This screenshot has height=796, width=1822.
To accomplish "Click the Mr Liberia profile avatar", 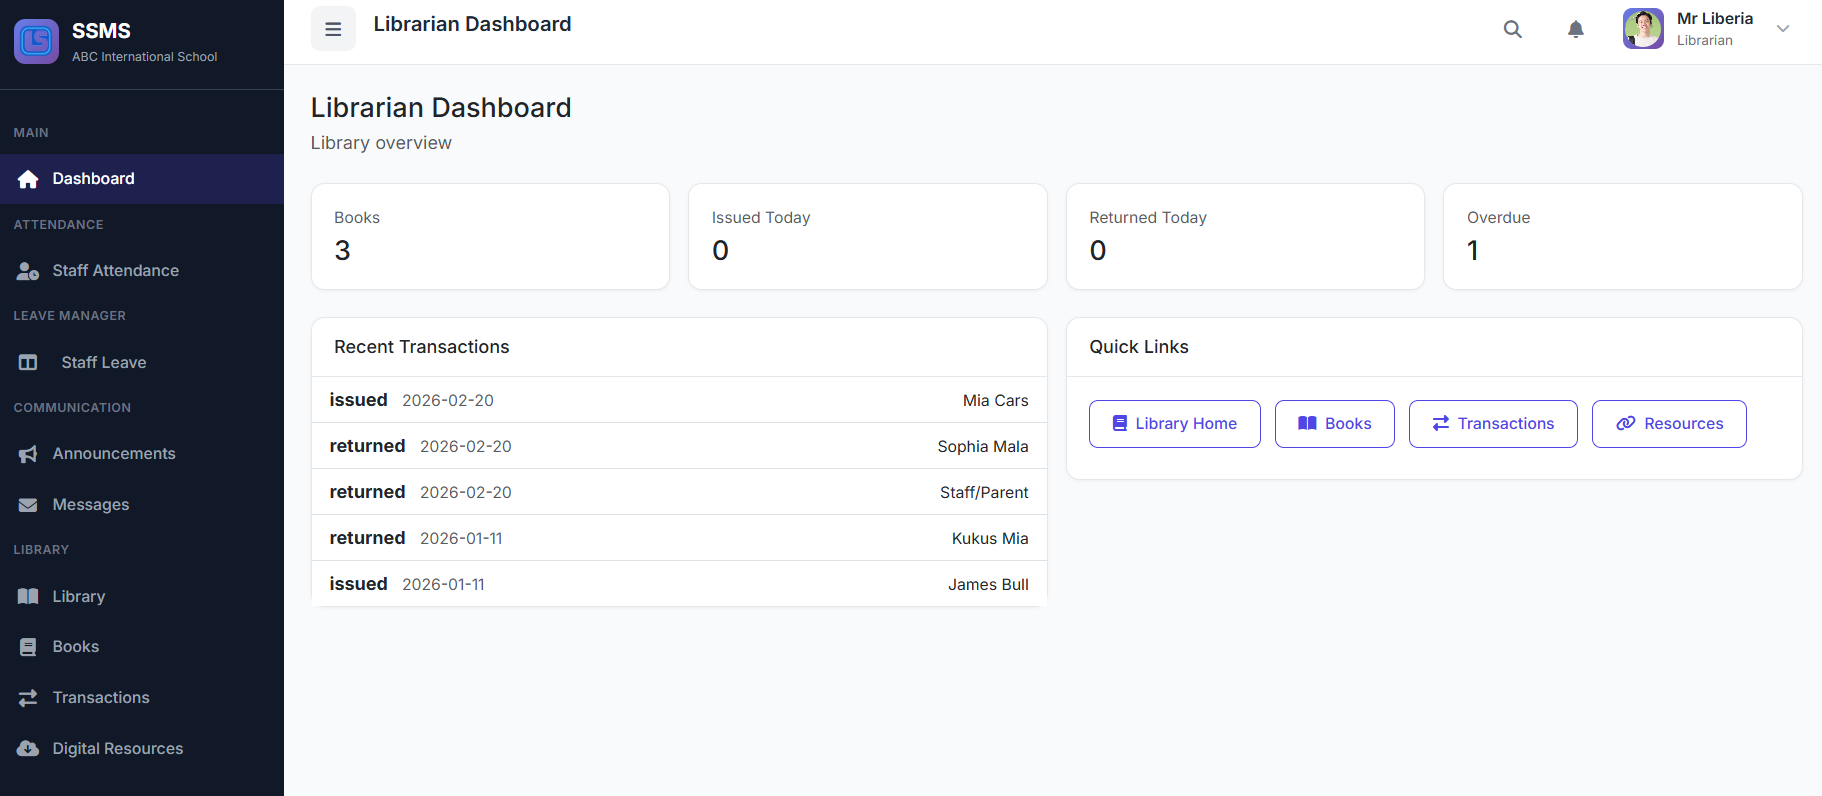I will (x=1642, y=29).
